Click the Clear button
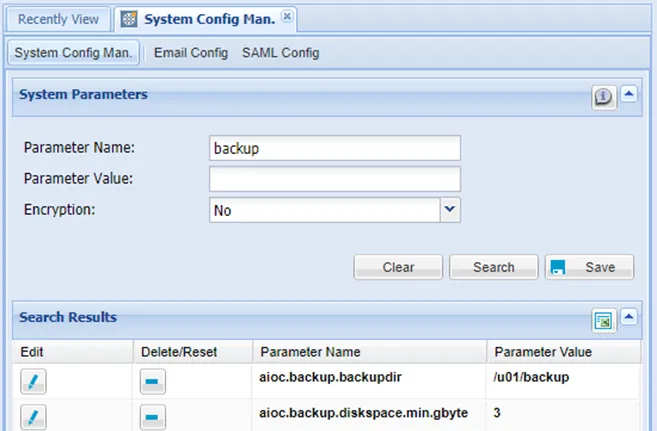This screenshot has width=657, height=431. [x=398, y=267]
